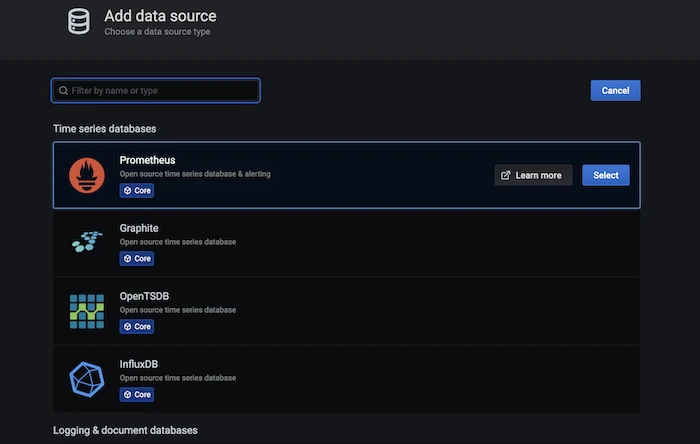
Task: Choose the Prometheus title text
Action: coord(147,160)
